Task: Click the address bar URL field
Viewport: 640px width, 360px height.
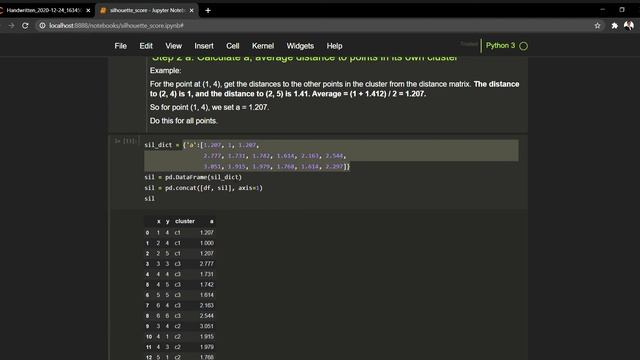Action: point(314,25)
